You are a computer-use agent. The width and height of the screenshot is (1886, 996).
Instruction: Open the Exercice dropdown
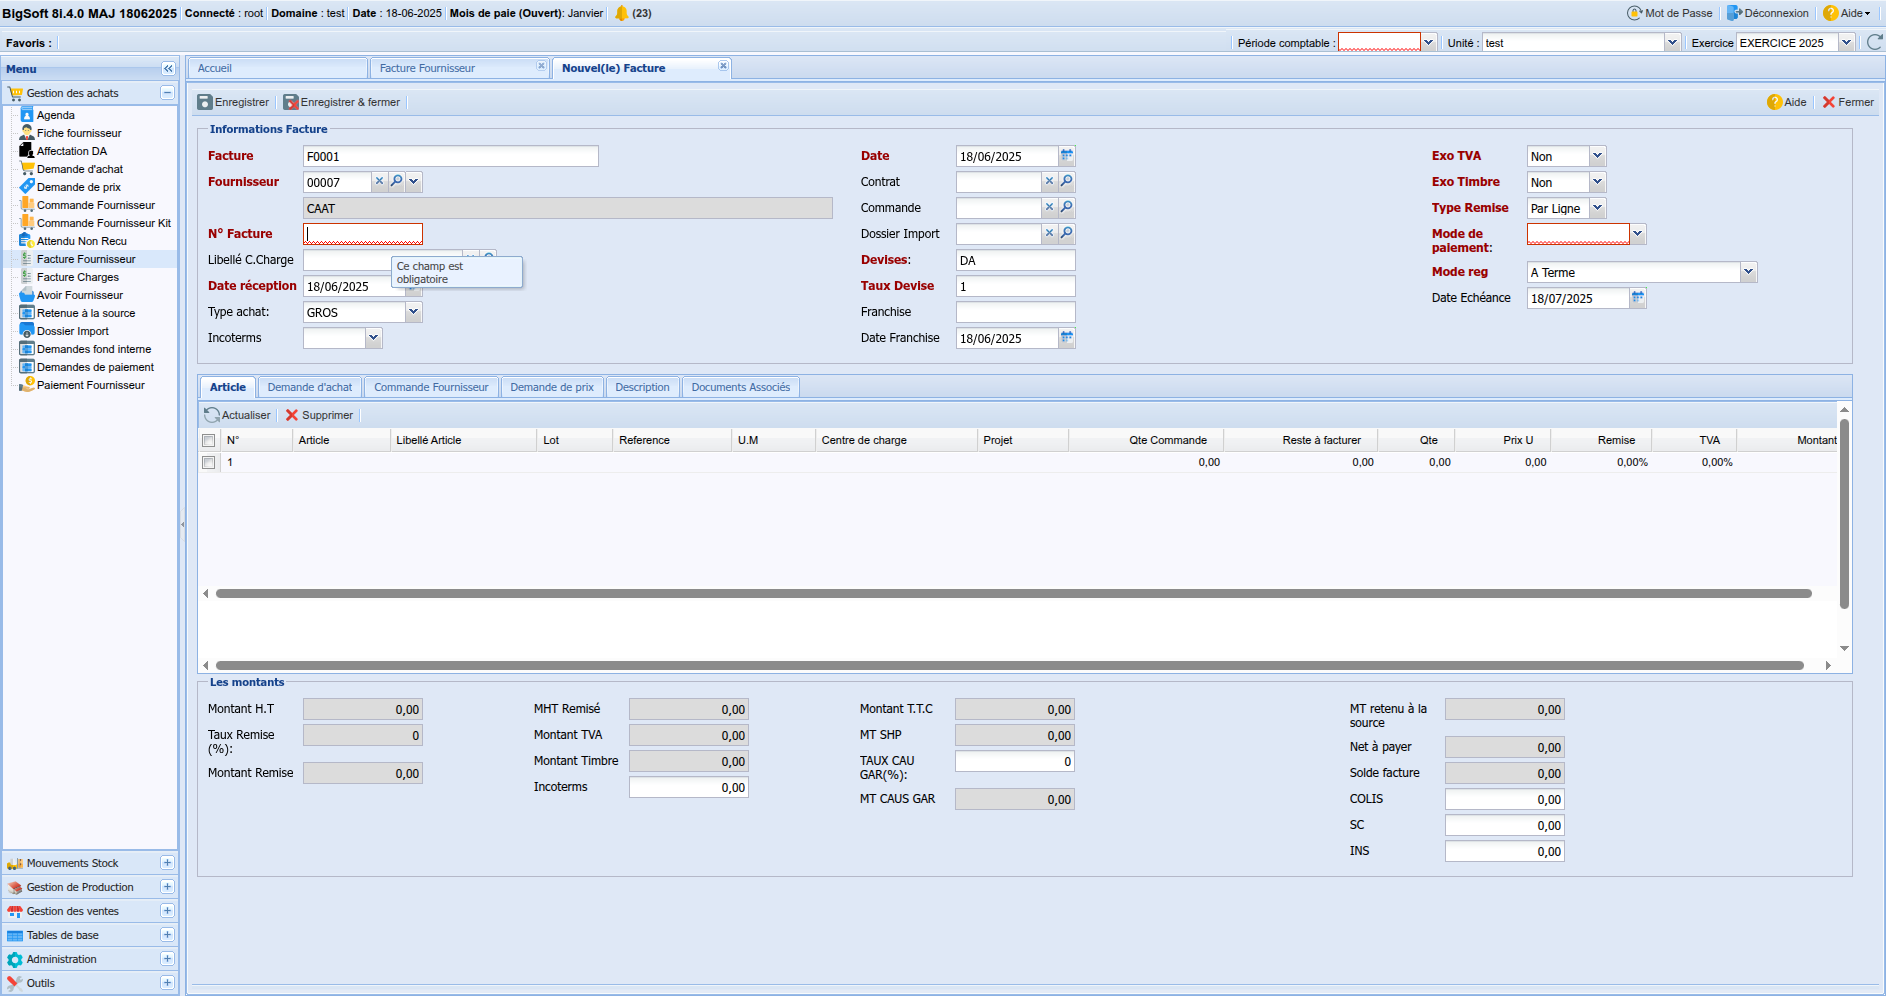point(1846,42)
